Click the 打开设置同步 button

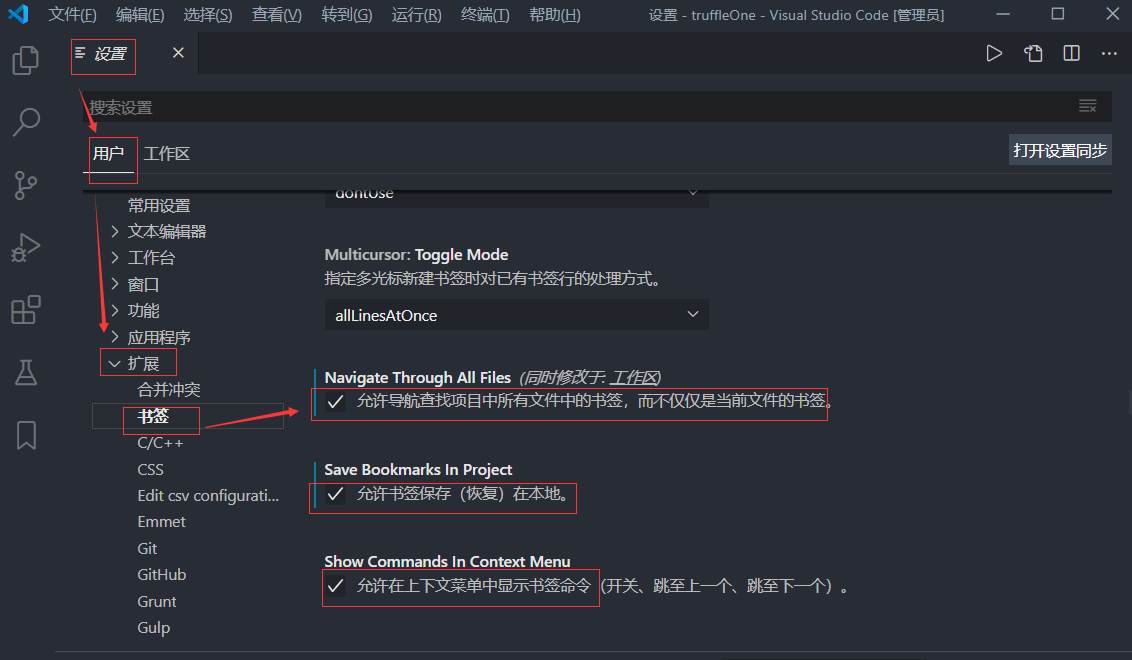[1060, 150]
